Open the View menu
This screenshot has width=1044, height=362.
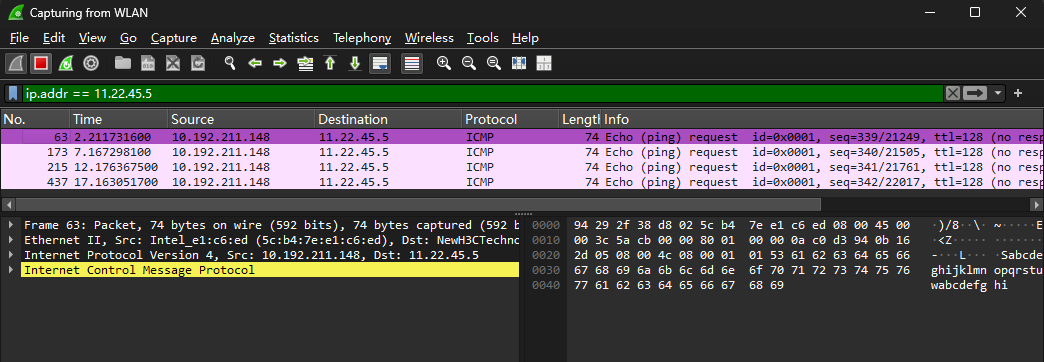pos(93,38)
